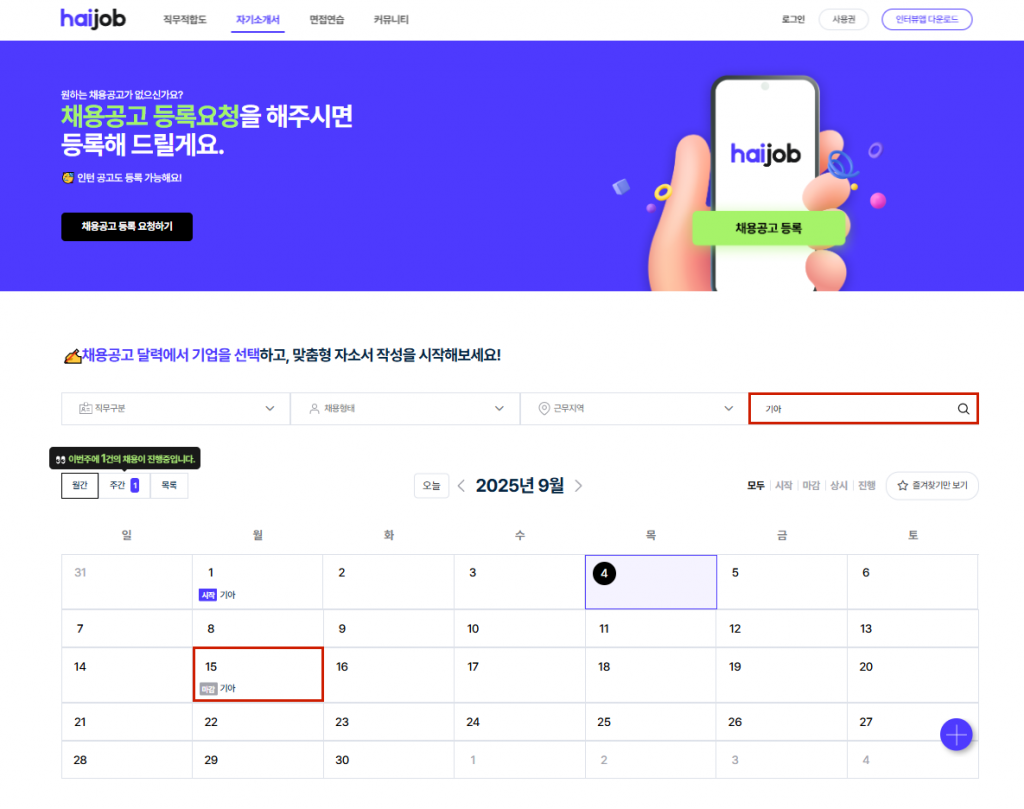Switch to 목록 list view
The height and width of the screenshot is (809, 1024).
click(x=169, y=485)
